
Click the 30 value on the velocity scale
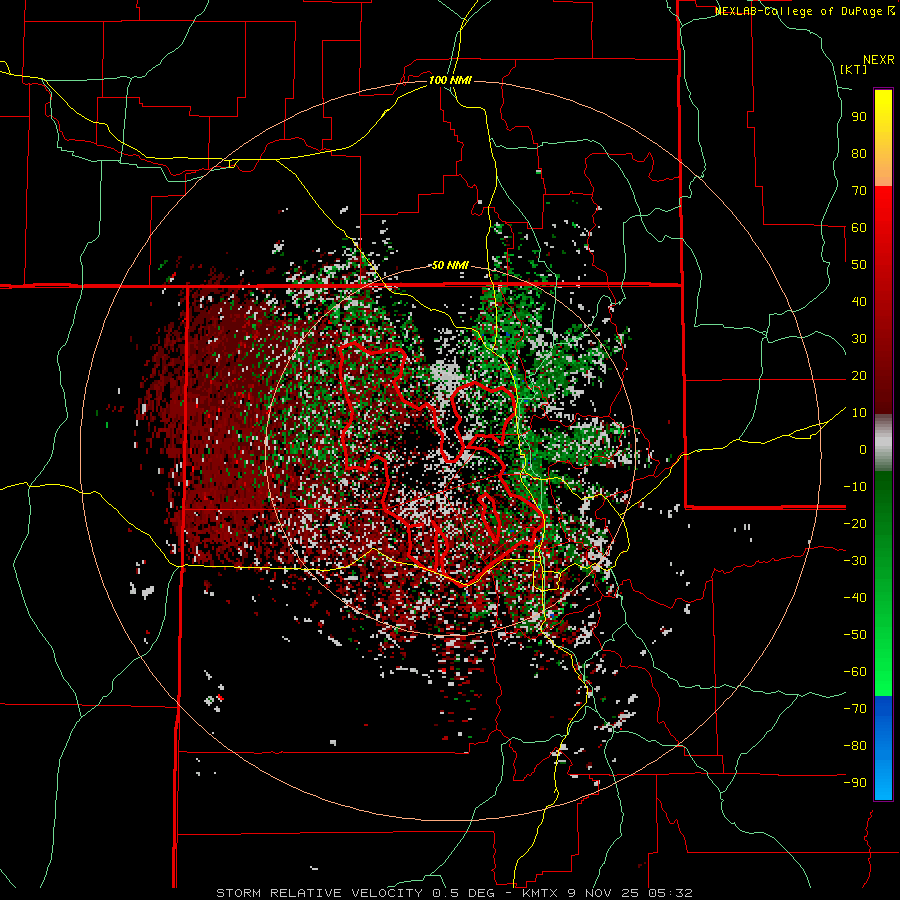859,339
